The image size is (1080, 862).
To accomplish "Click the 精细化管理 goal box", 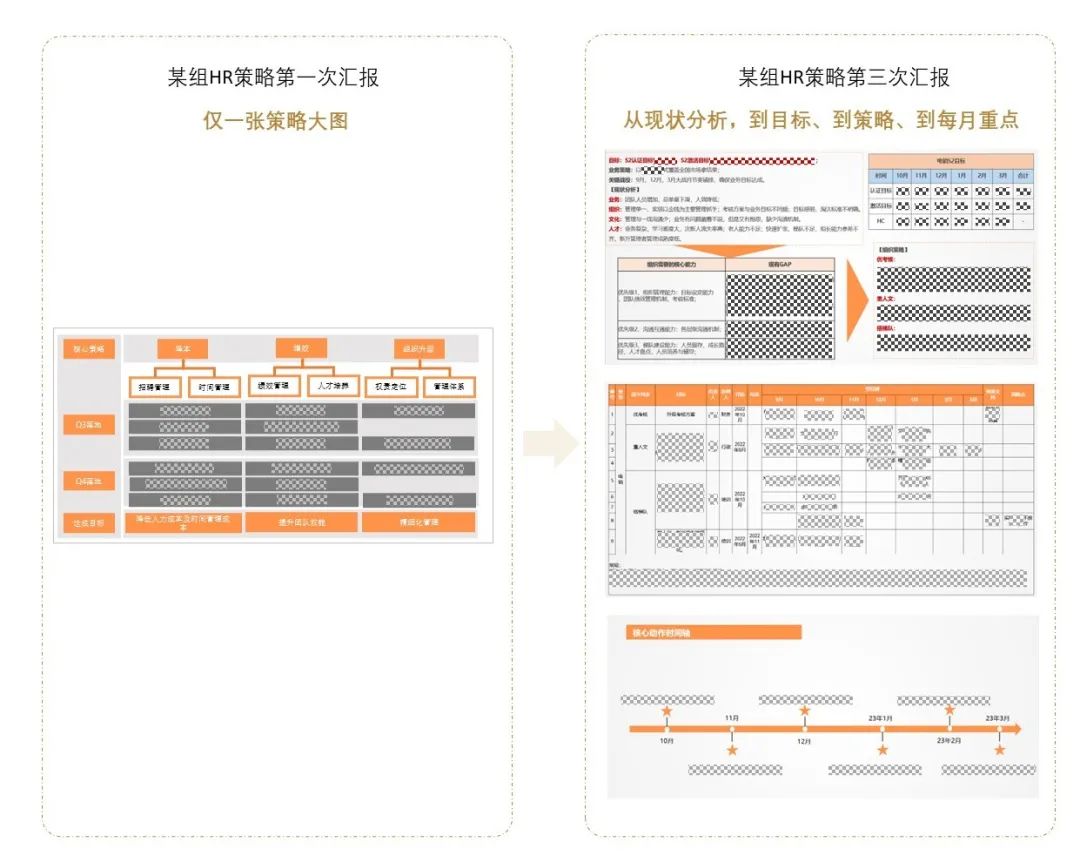I will (419, 522).
